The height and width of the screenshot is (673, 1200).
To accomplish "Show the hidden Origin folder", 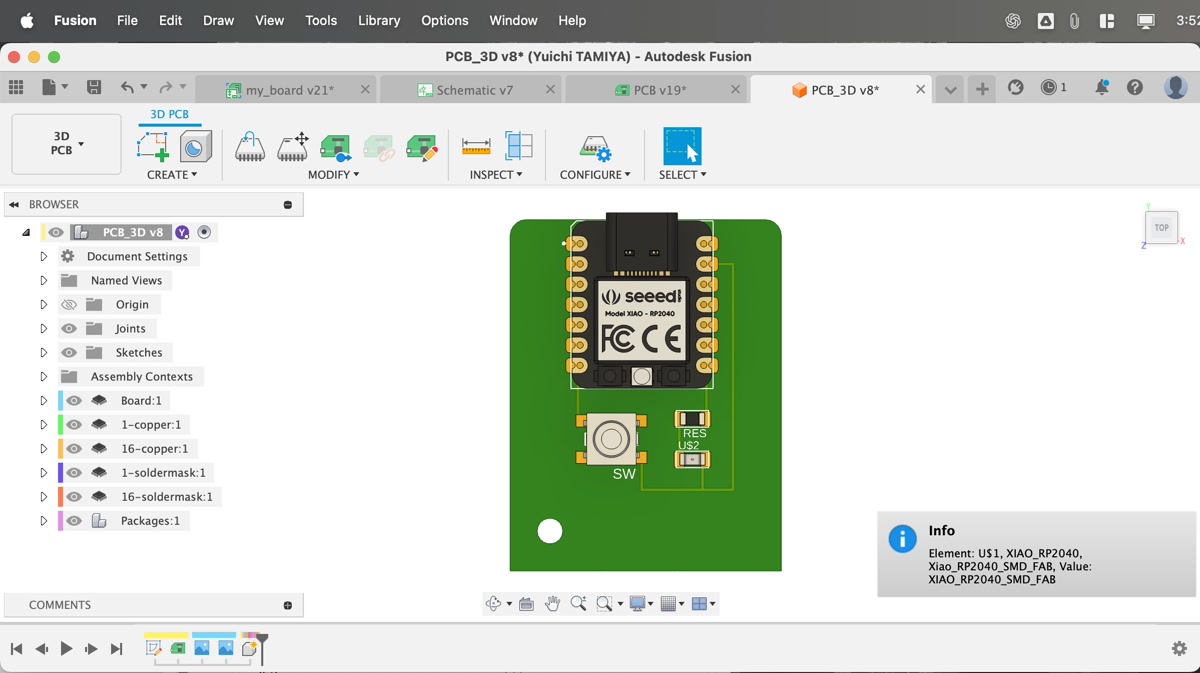I will pyautogui.click(x=69, y=304).
